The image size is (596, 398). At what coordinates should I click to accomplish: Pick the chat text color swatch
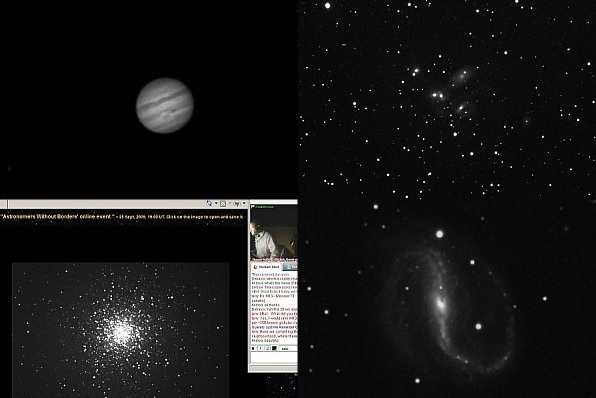coord(274,348)
